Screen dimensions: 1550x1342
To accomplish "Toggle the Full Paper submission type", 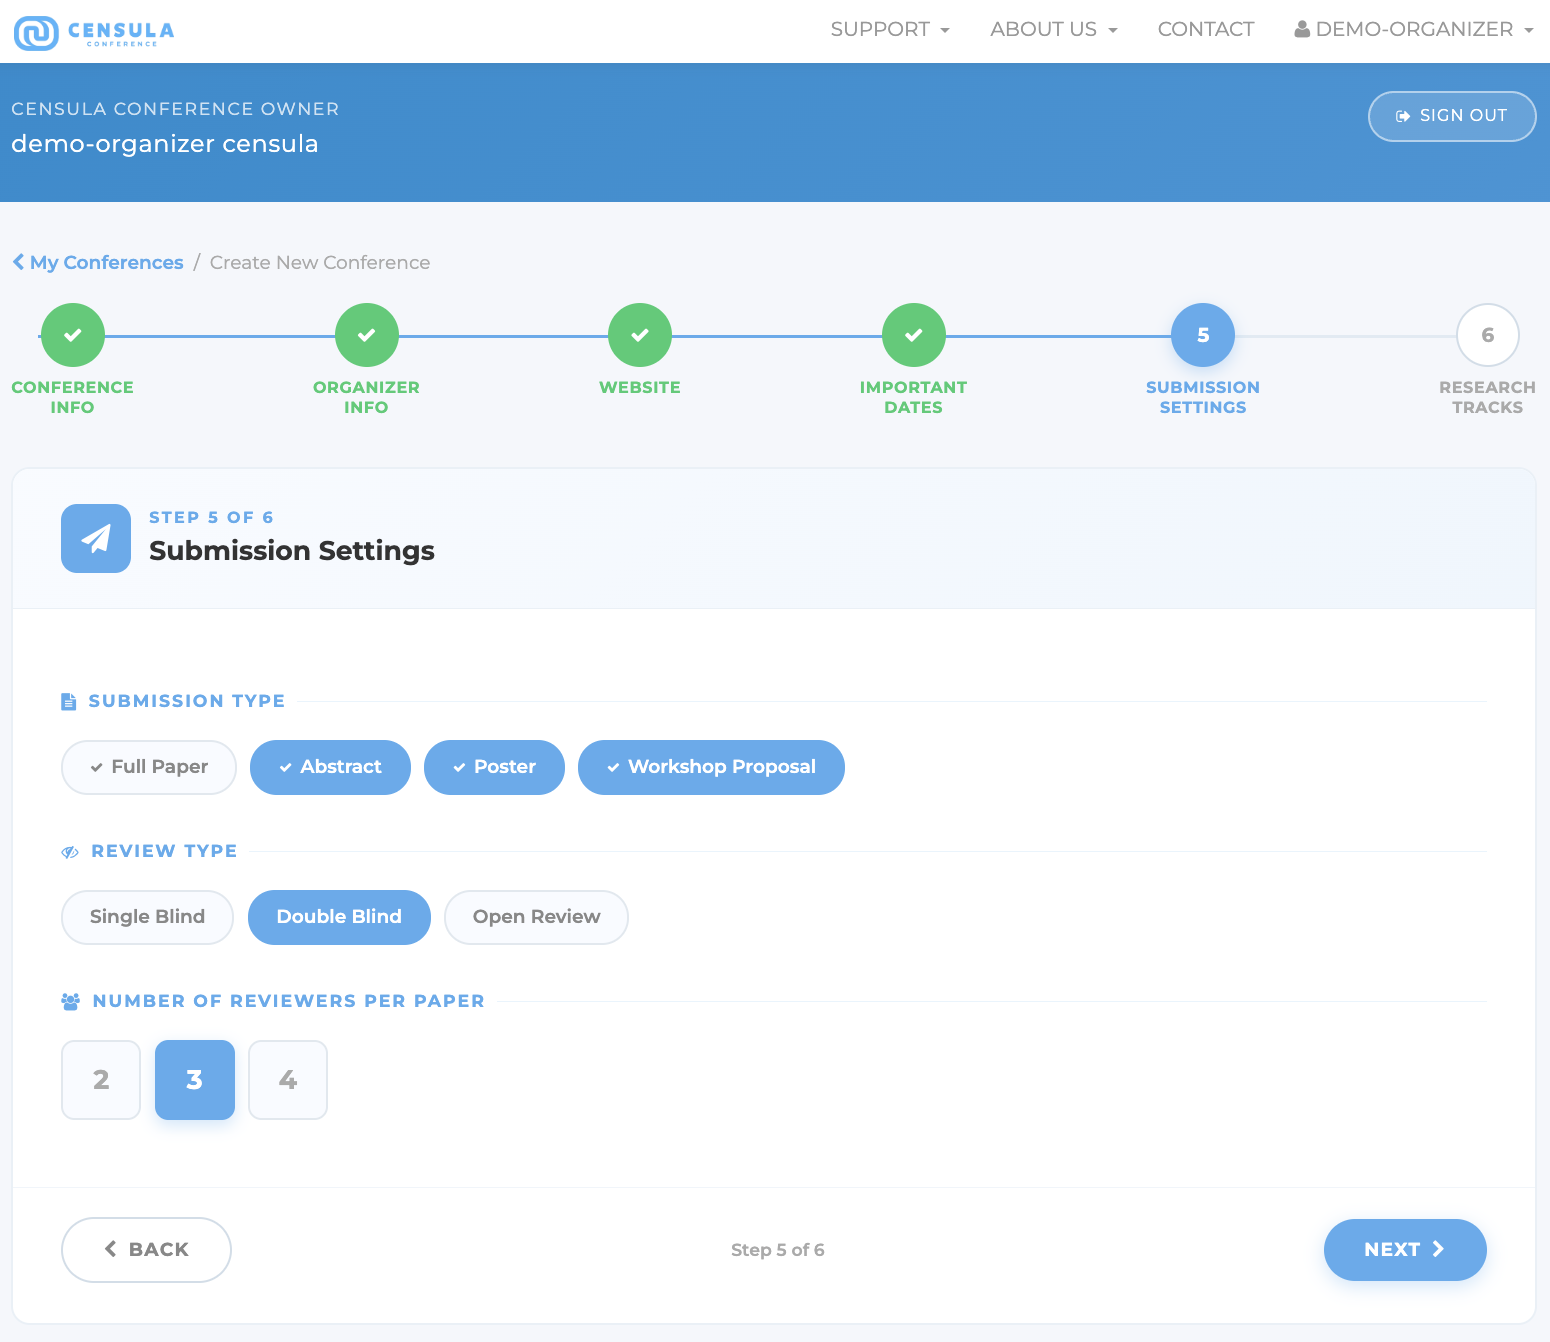I will click(x=149, y=767).
